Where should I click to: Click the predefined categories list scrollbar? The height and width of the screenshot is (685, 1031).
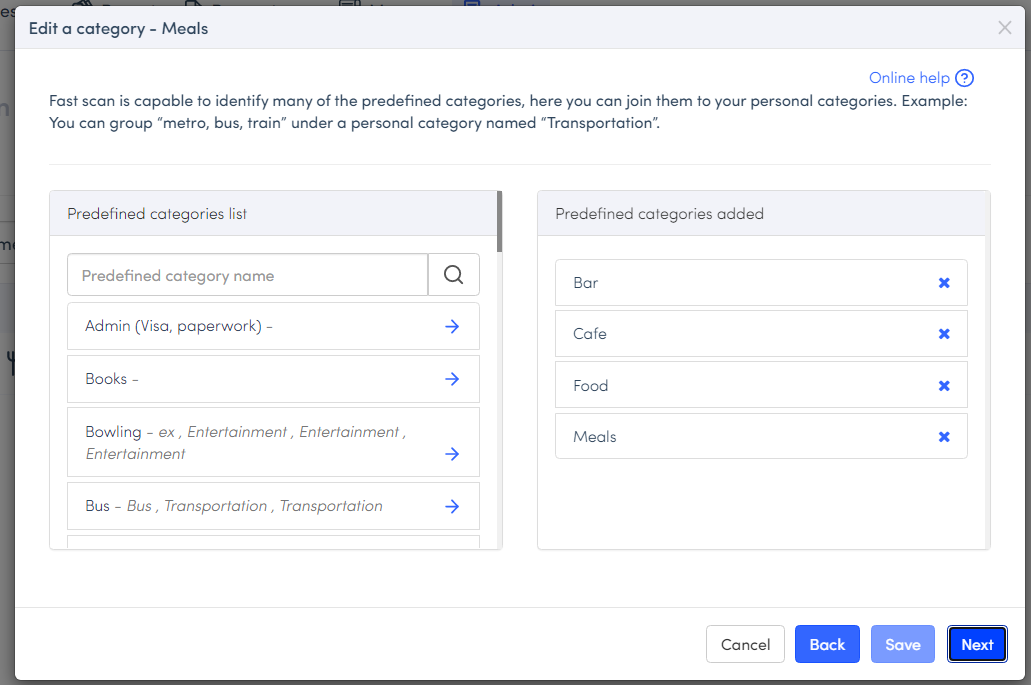pyautogui.click(x=499, y=222)
